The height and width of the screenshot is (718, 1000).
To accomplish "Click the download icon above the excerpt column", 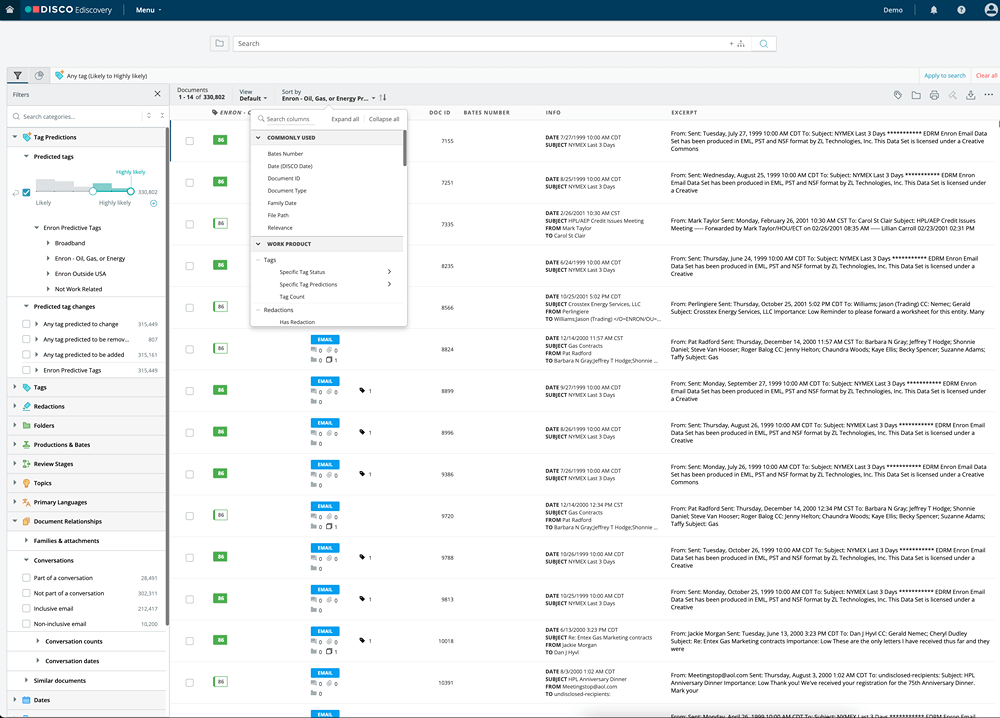I will 971,93.
